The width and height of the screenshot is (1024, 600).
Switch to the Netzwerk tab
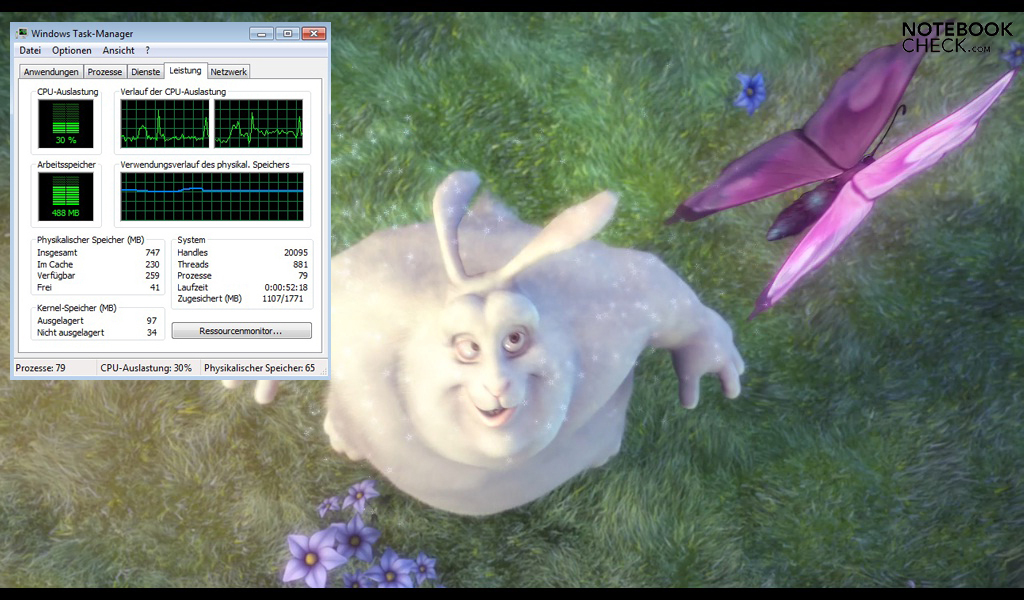(229, 72)
